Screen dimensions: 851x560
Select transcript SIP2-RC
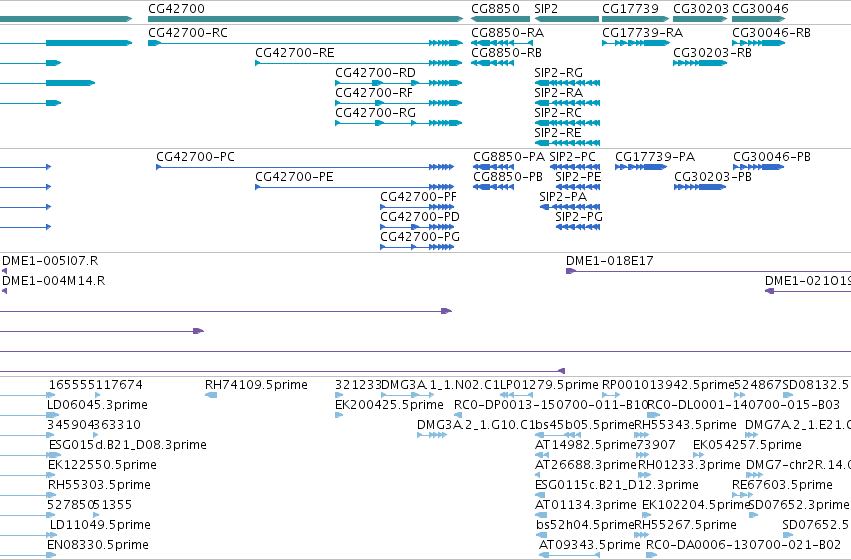(558, 113)
